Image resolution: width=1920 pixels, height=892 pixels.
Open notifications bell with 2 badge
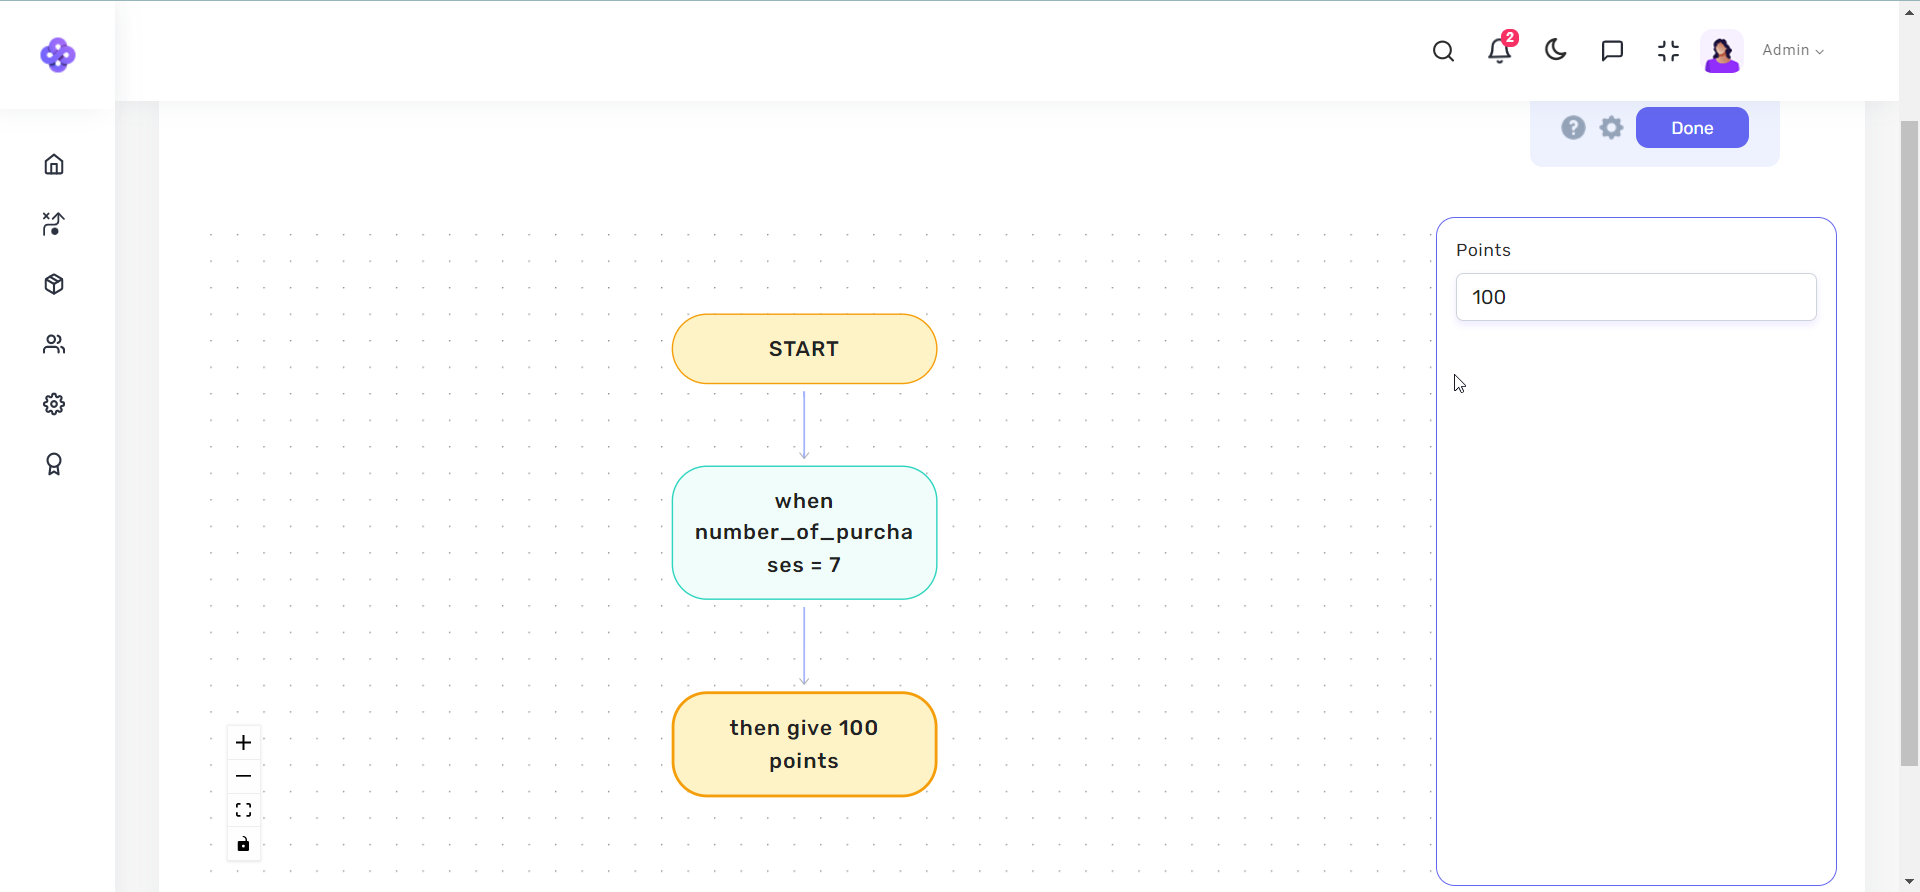coord(1499,51)
